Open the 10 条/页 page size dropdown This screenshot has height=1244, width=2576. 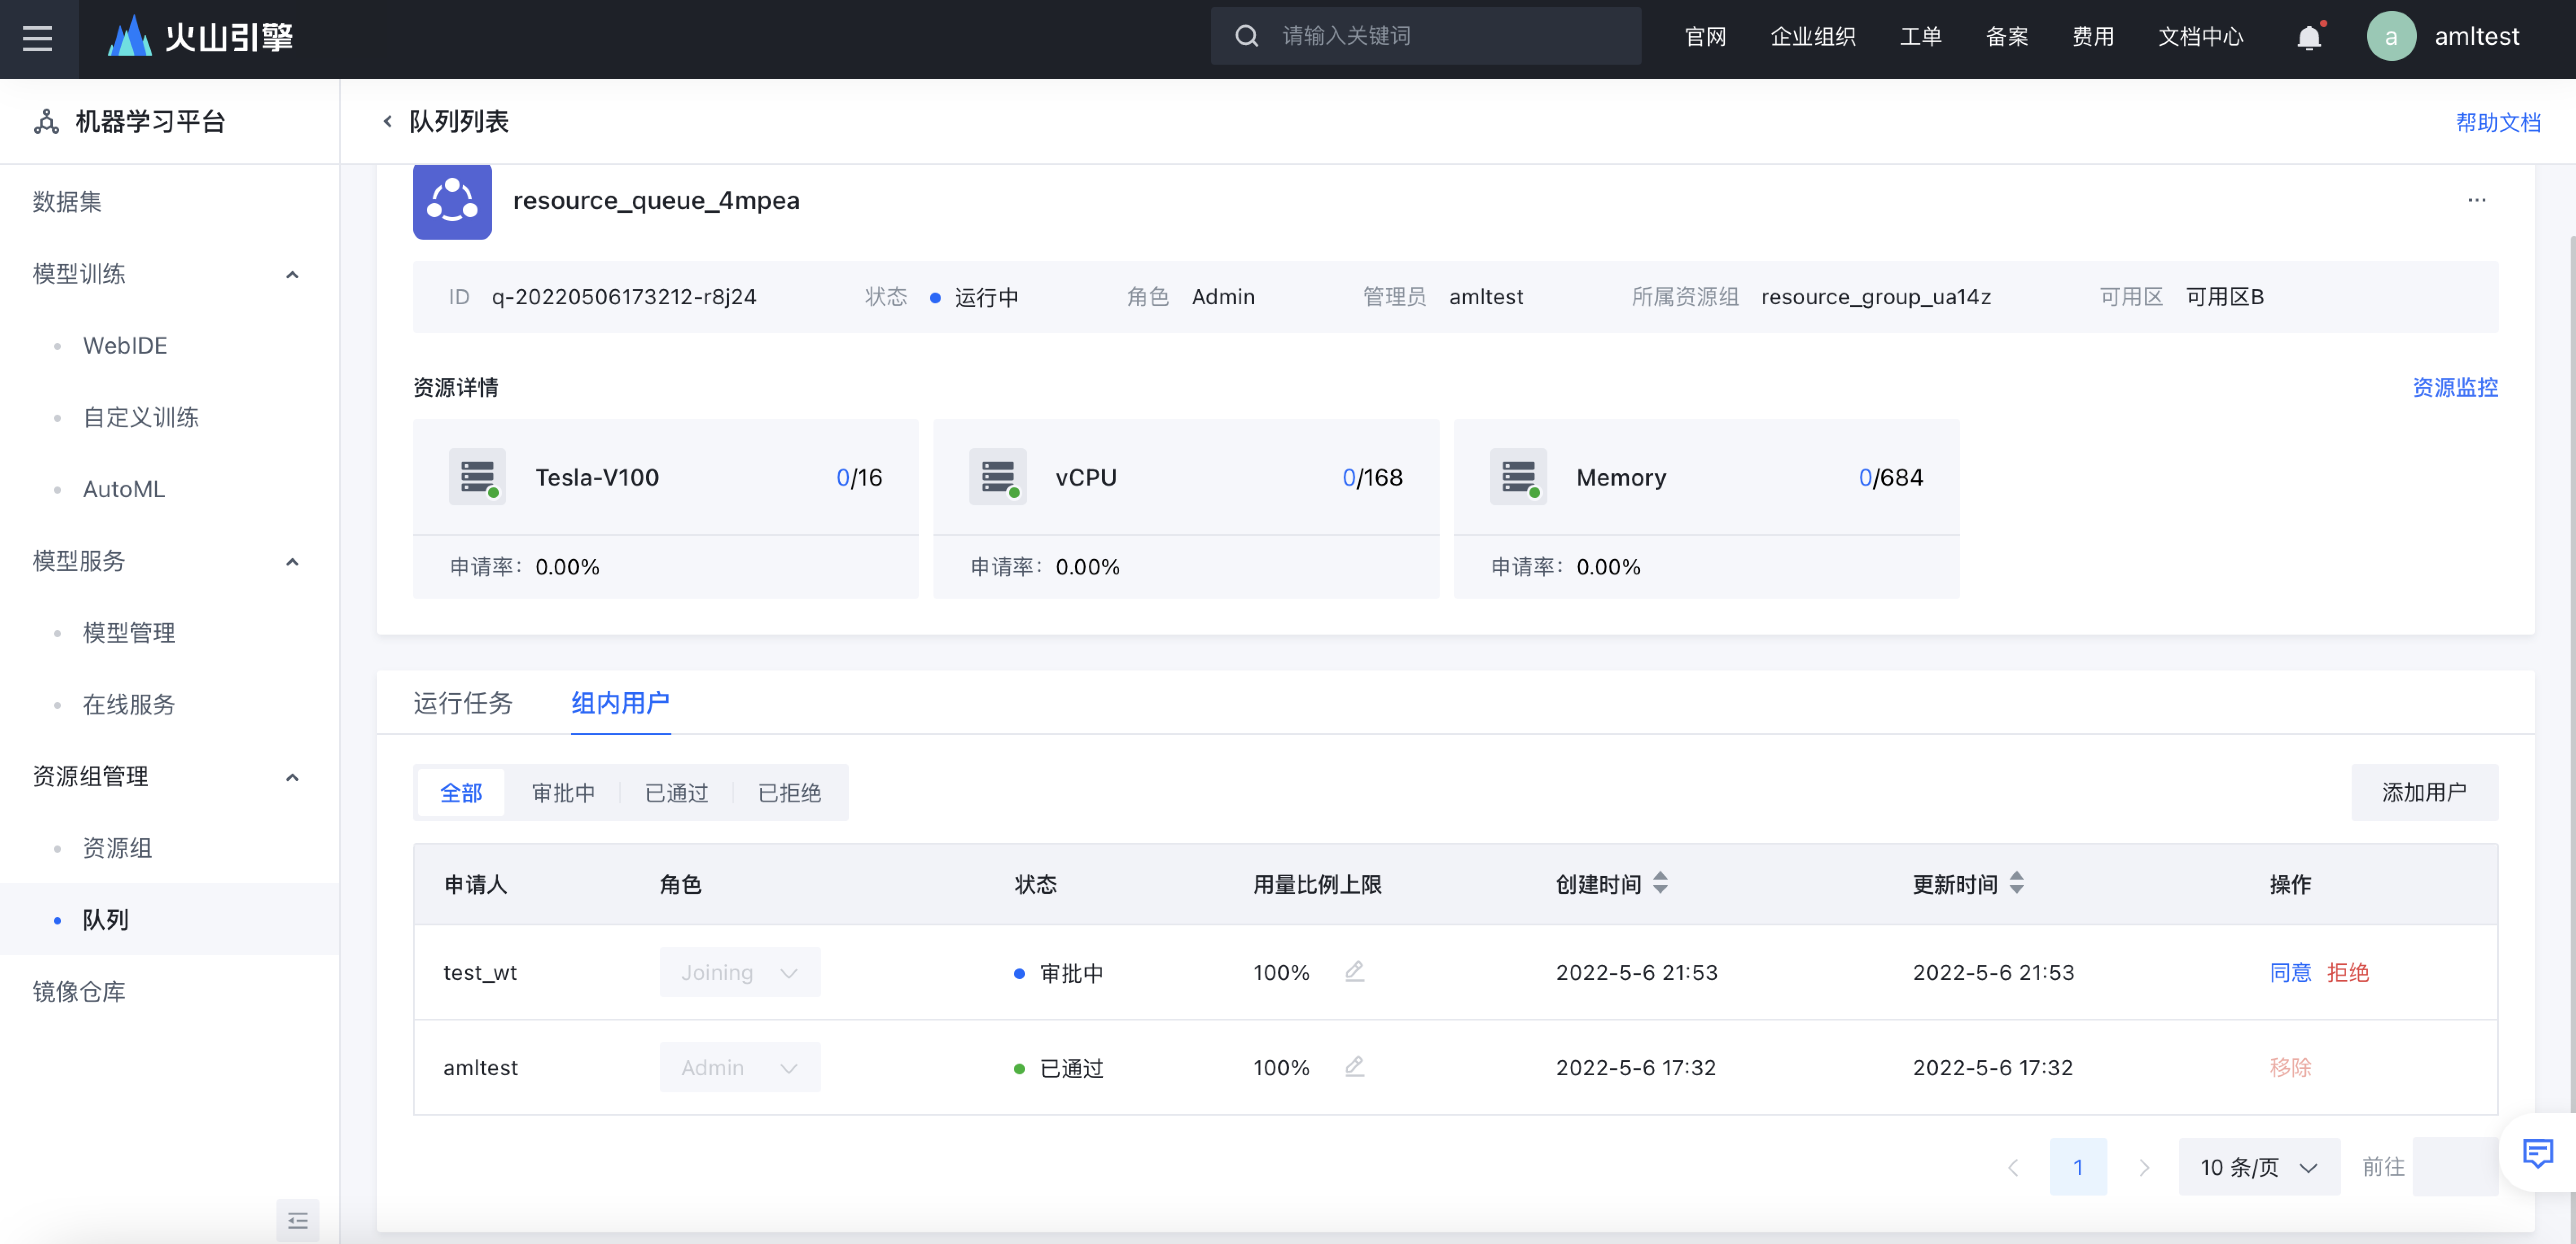(x=2259, y=1167)
